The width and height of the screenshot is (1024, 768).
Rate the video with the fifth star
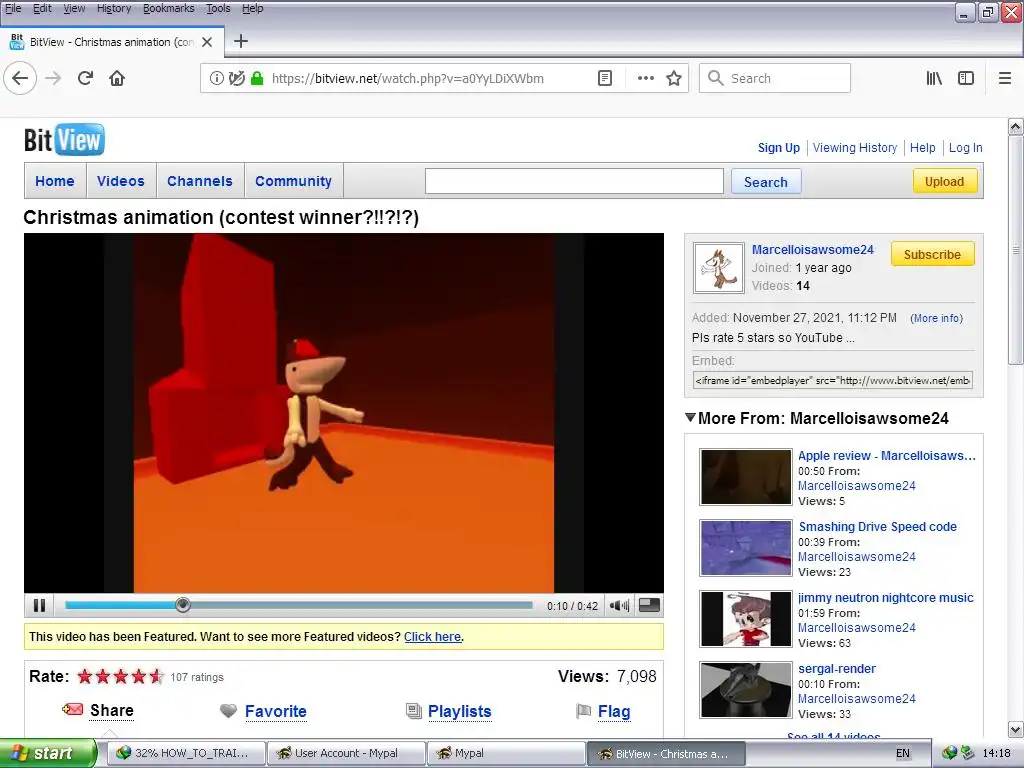coord(156,677)
